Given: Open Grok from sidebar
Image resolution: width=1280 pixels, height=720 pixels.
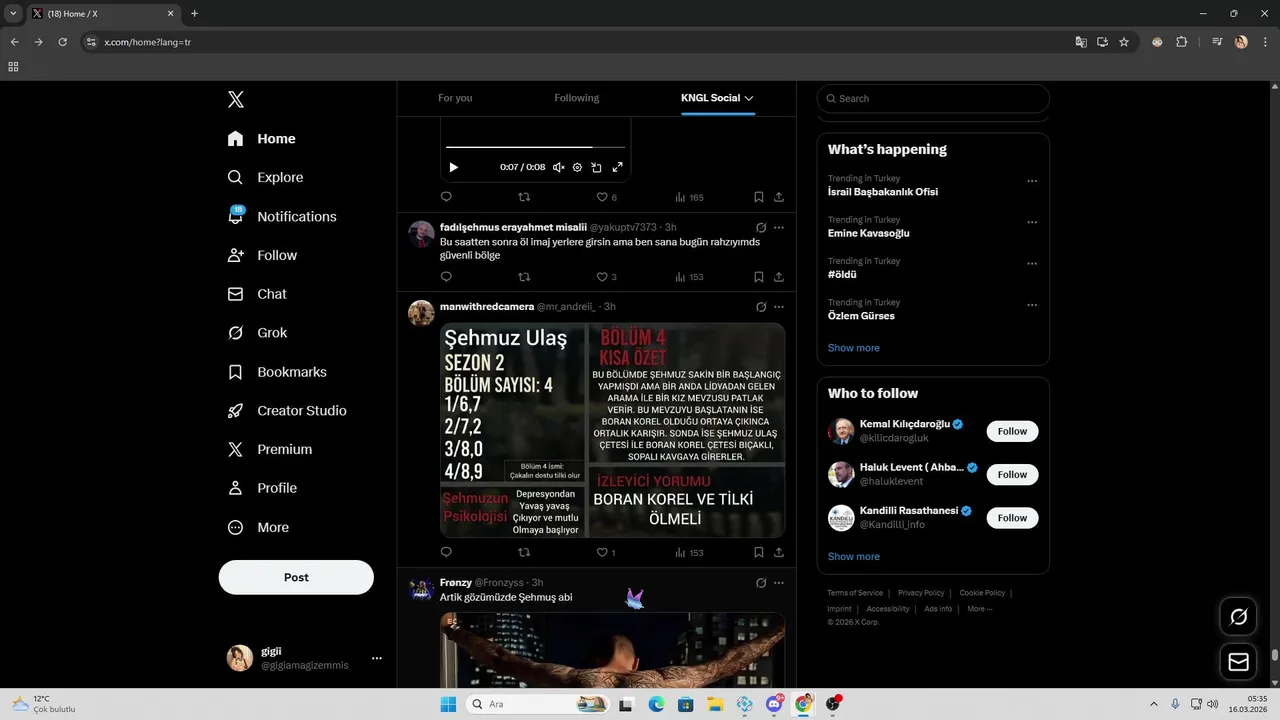Looking at the screenshot, I should (257, 333).
